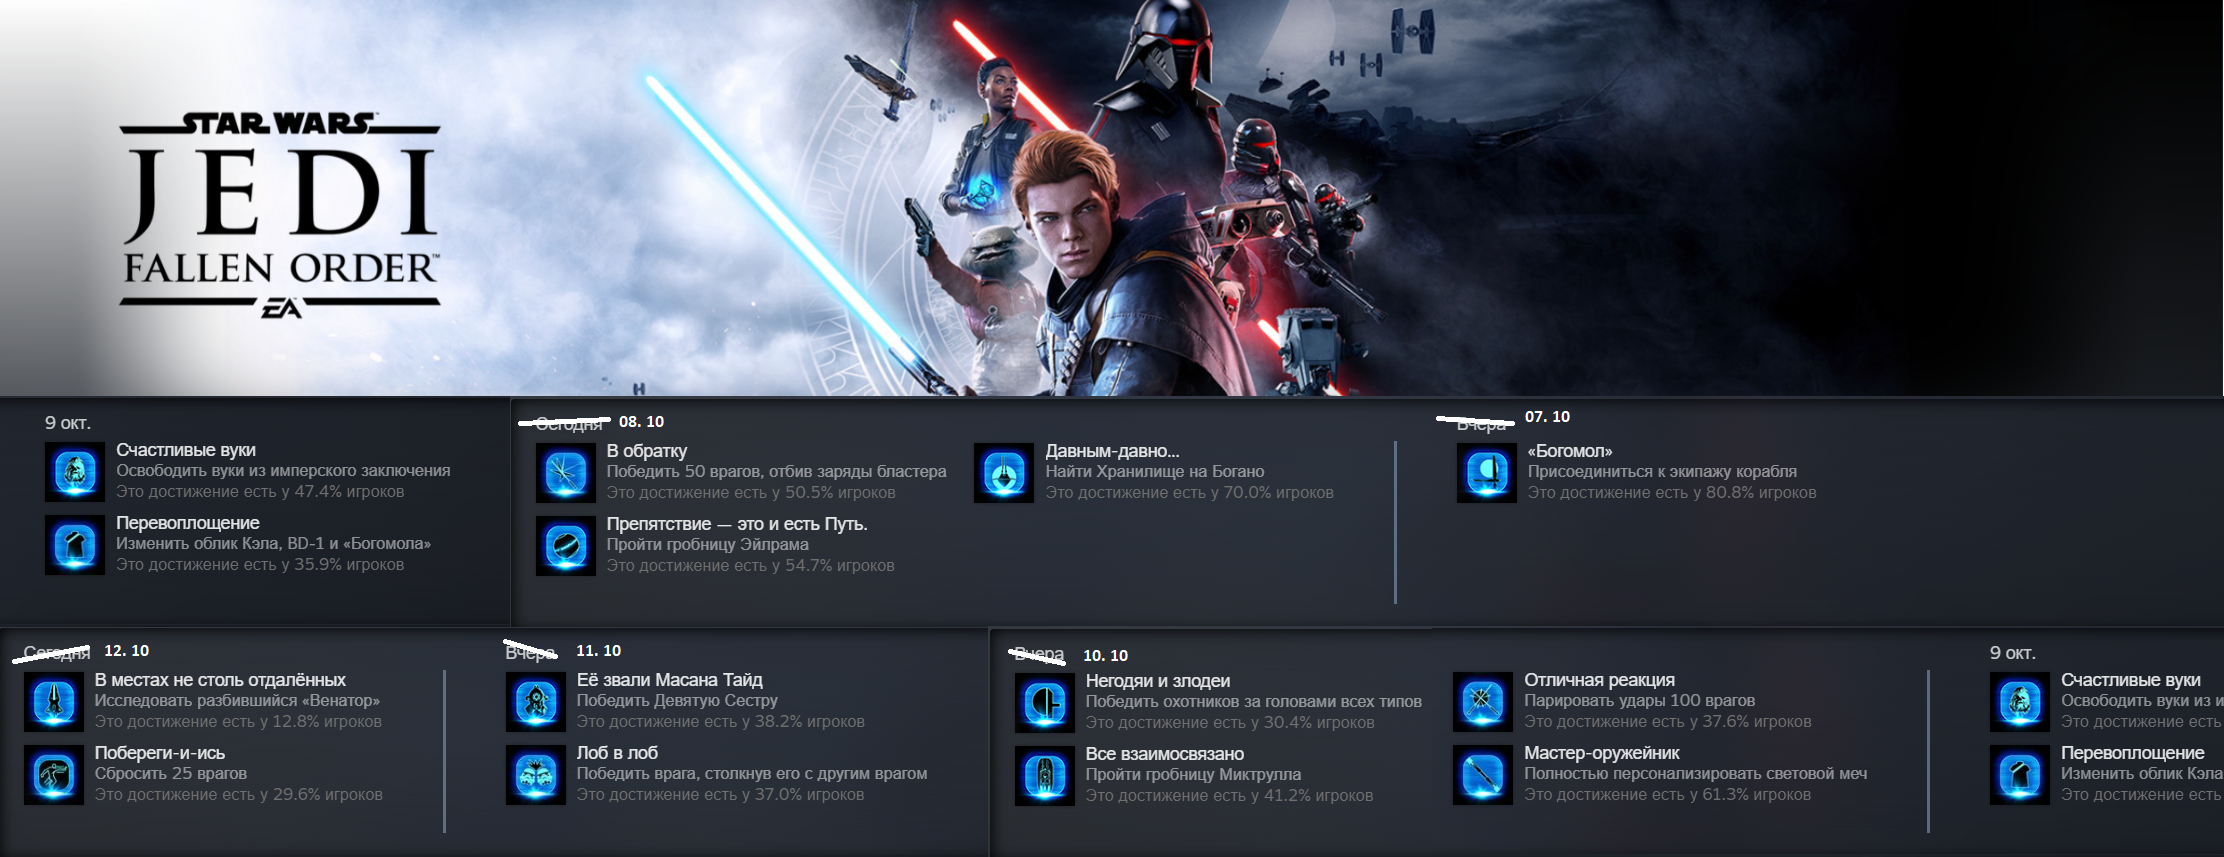Select the text «Пройти гробницу Миктрулла»
Image resolution: width=2224 pixels, height=857 pixels.
tap(1194, 775)
